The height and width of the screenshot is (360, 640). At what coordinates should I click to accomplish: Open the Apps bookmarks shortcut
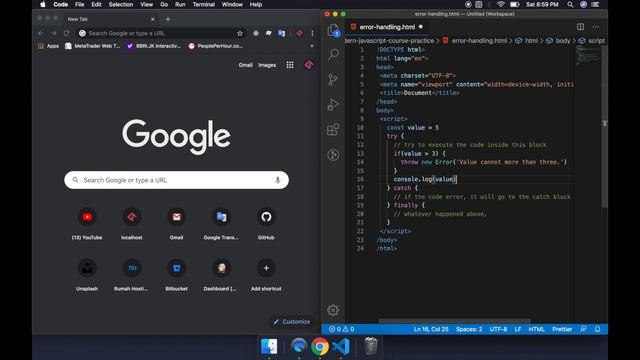[49, 46]
